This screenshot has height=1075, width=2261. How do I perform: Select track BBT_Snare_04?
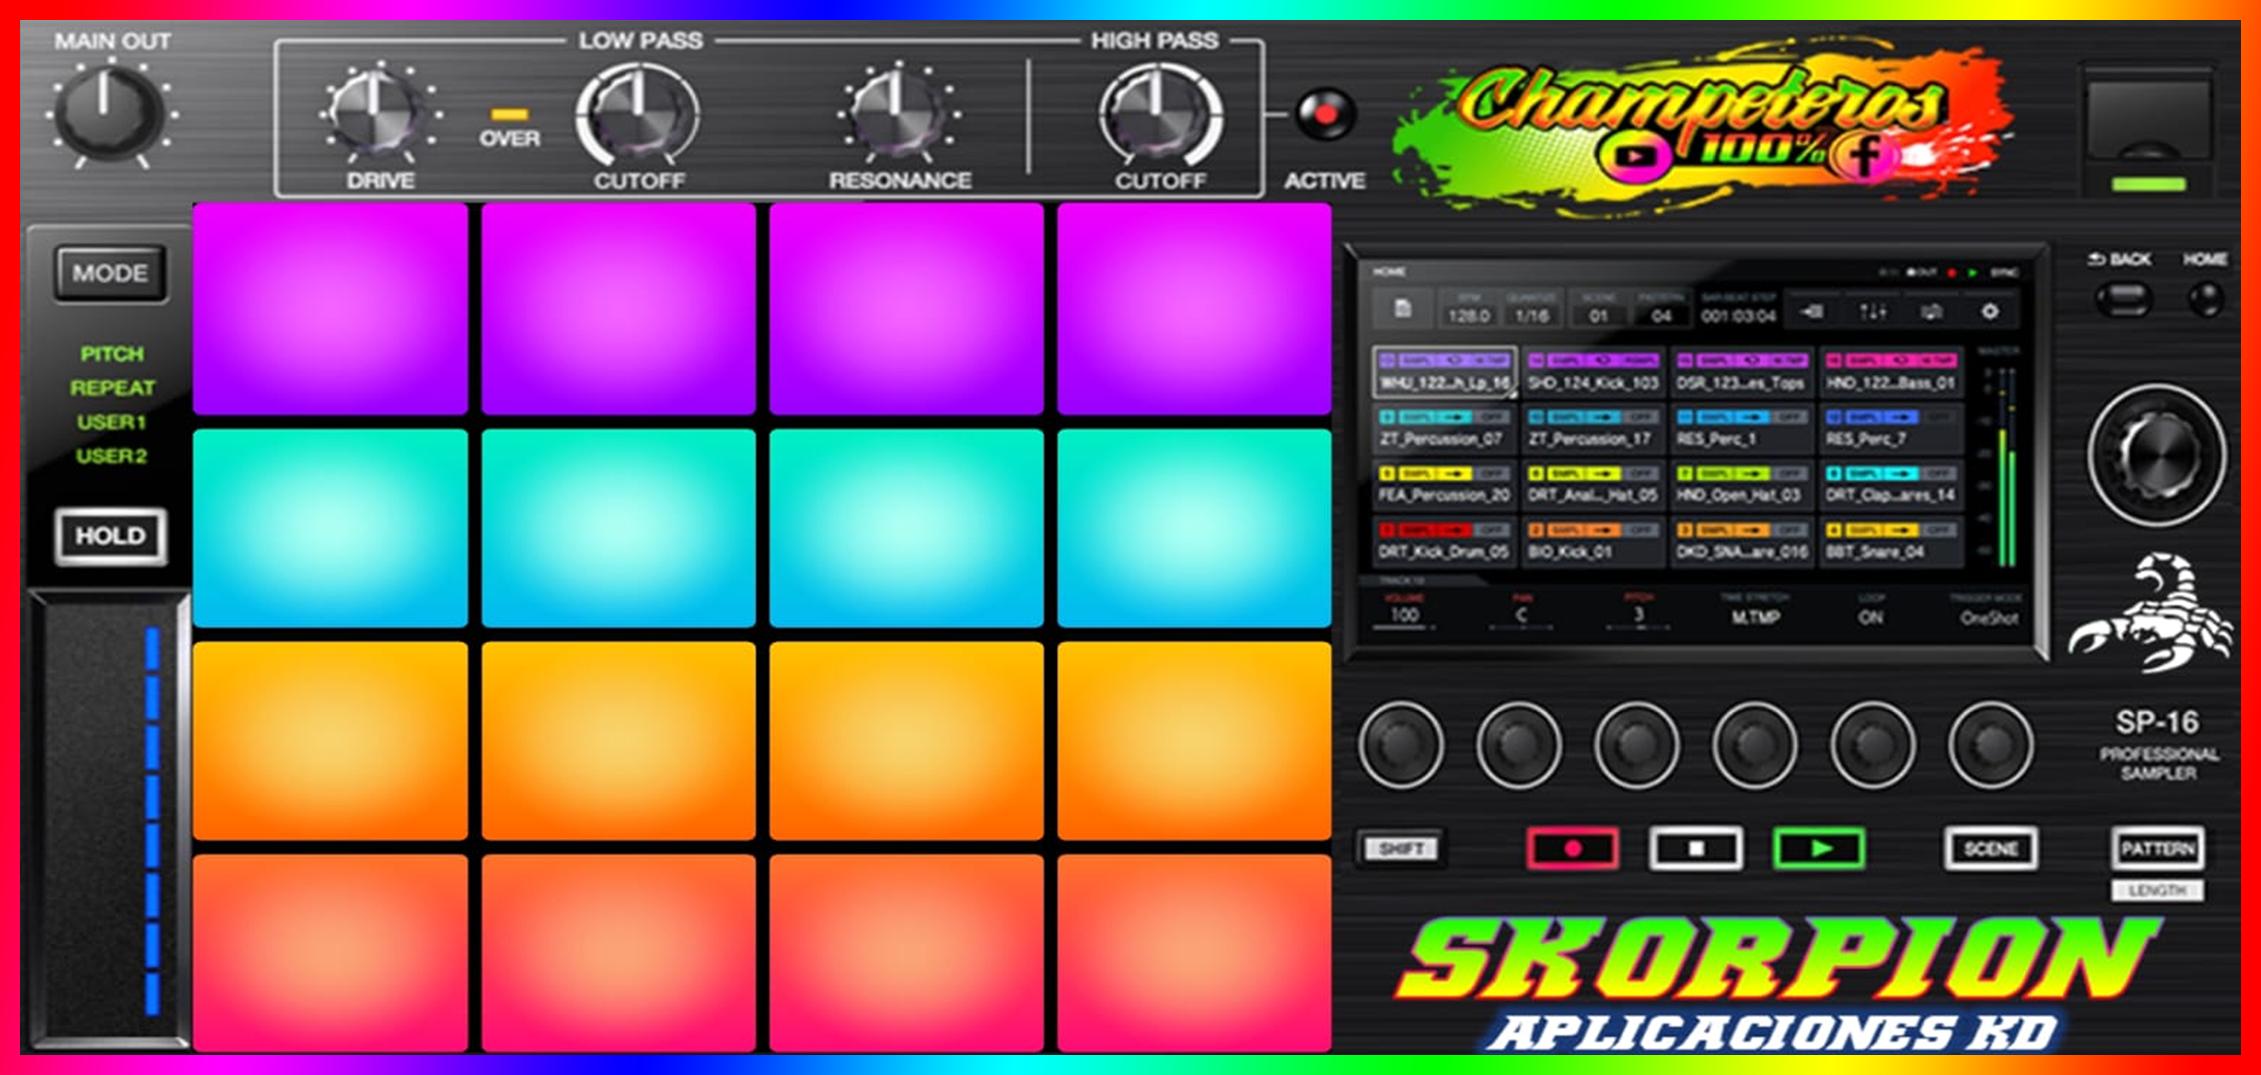tap(1890, 541)
